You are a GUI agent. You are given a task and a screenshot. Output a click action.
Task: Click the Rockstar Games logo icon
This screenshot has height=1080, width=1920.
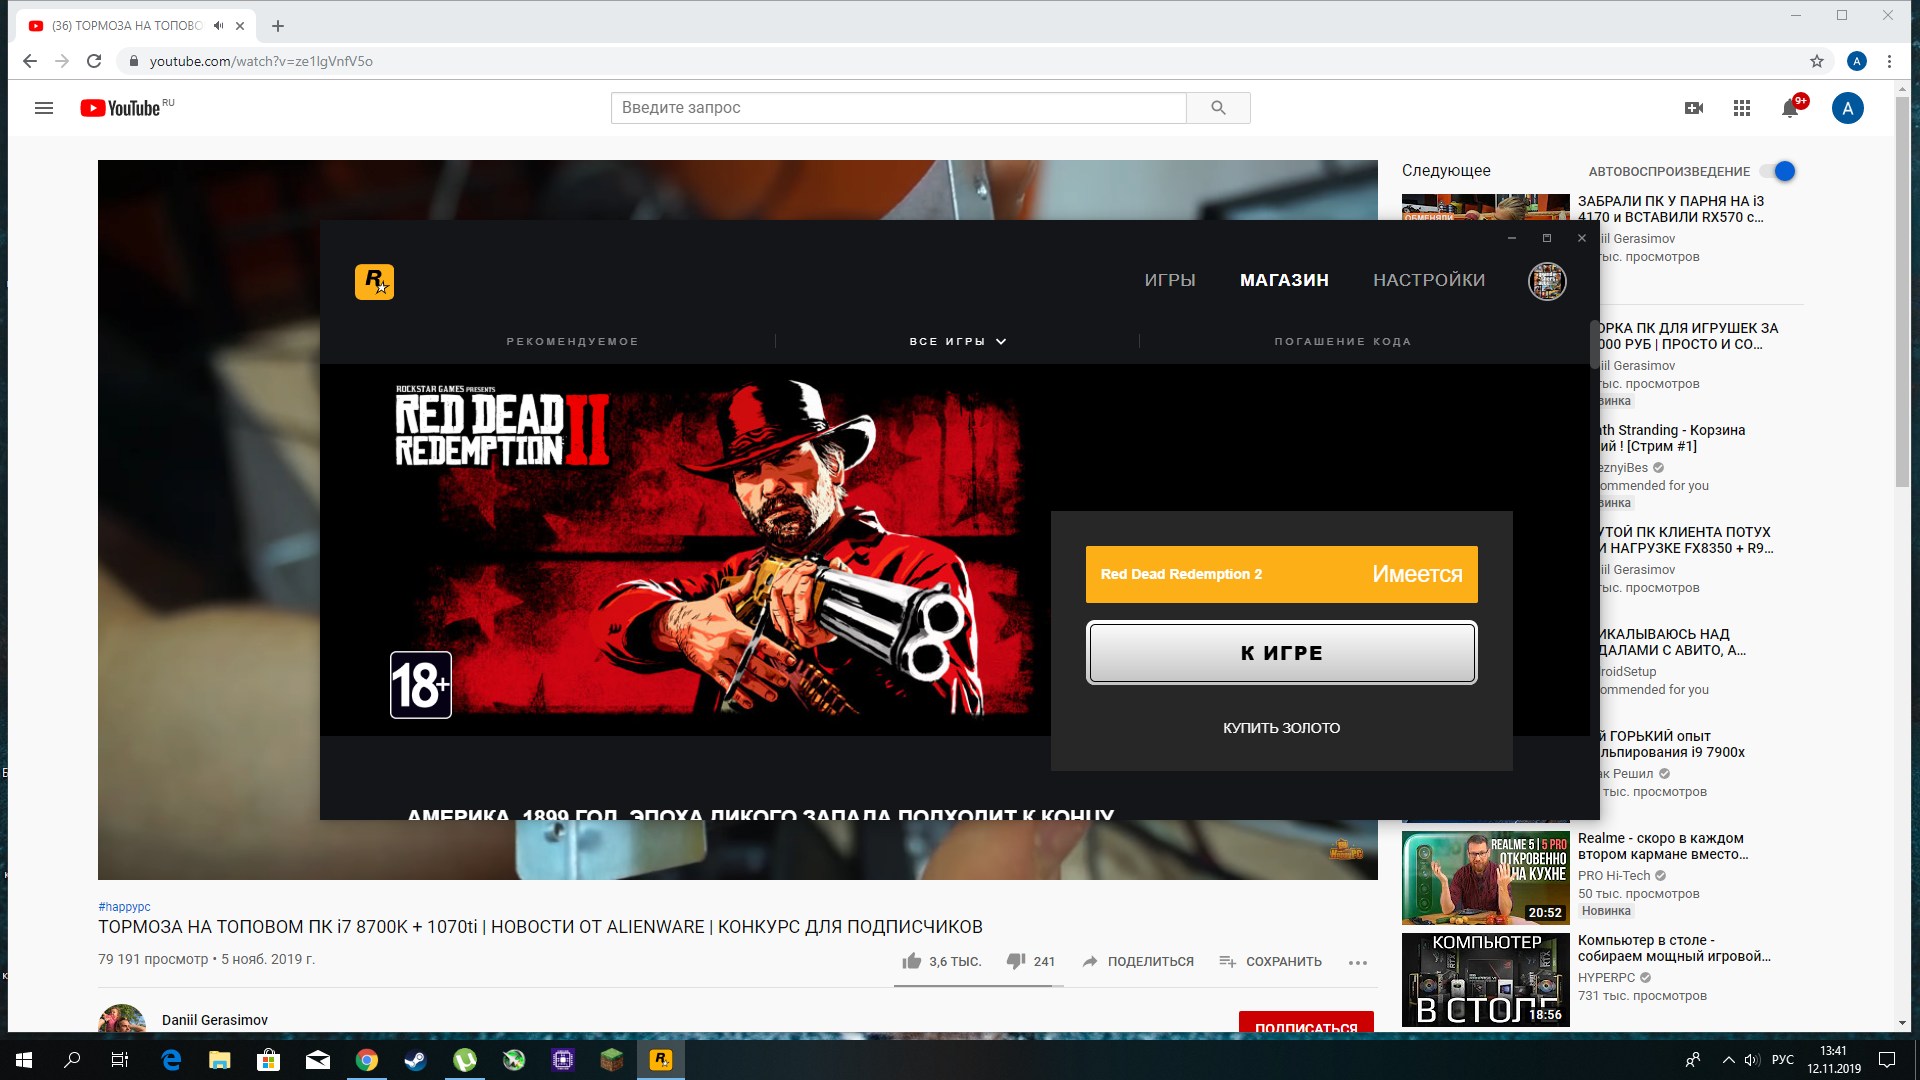(374, 282)
